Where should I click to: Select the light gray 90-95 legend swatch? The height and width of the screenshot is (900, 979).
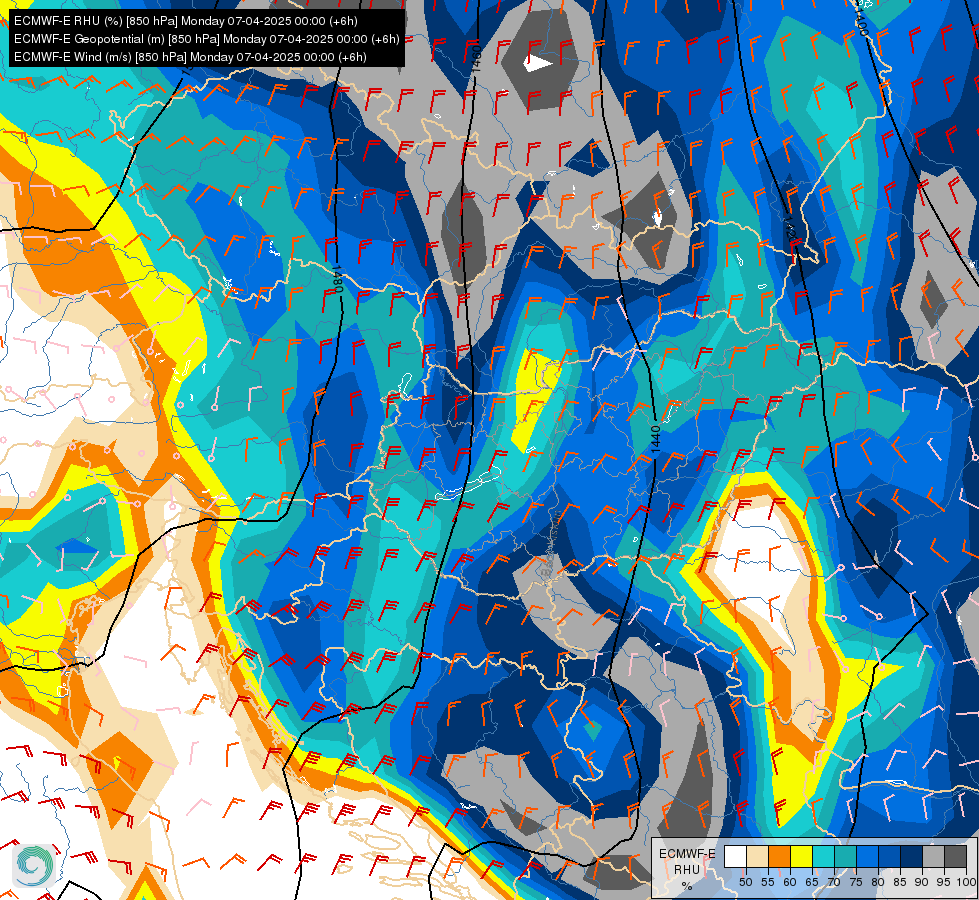933,857
